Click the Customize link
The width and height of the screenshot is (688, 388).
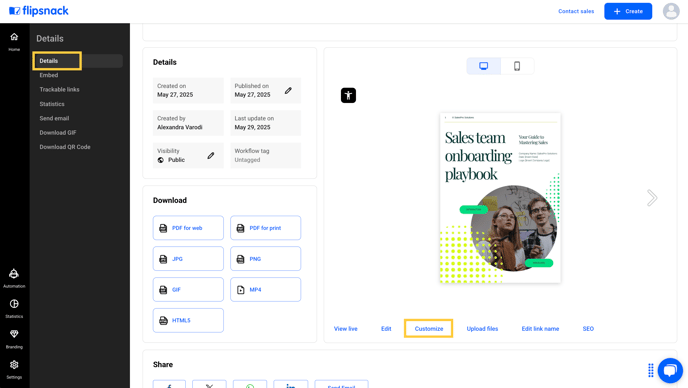(x=429, y=329)
